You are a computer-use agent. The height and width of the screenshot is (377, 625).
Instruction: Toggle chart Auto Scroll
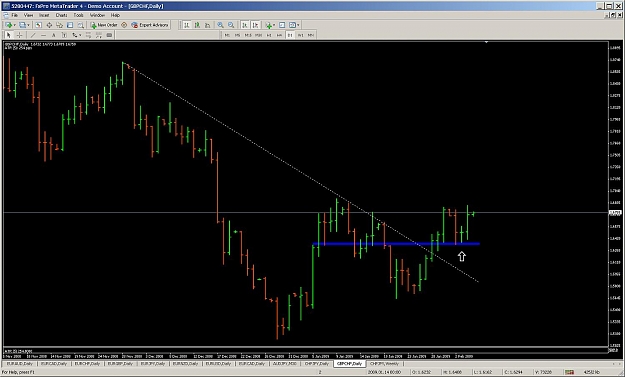point(245,25)
